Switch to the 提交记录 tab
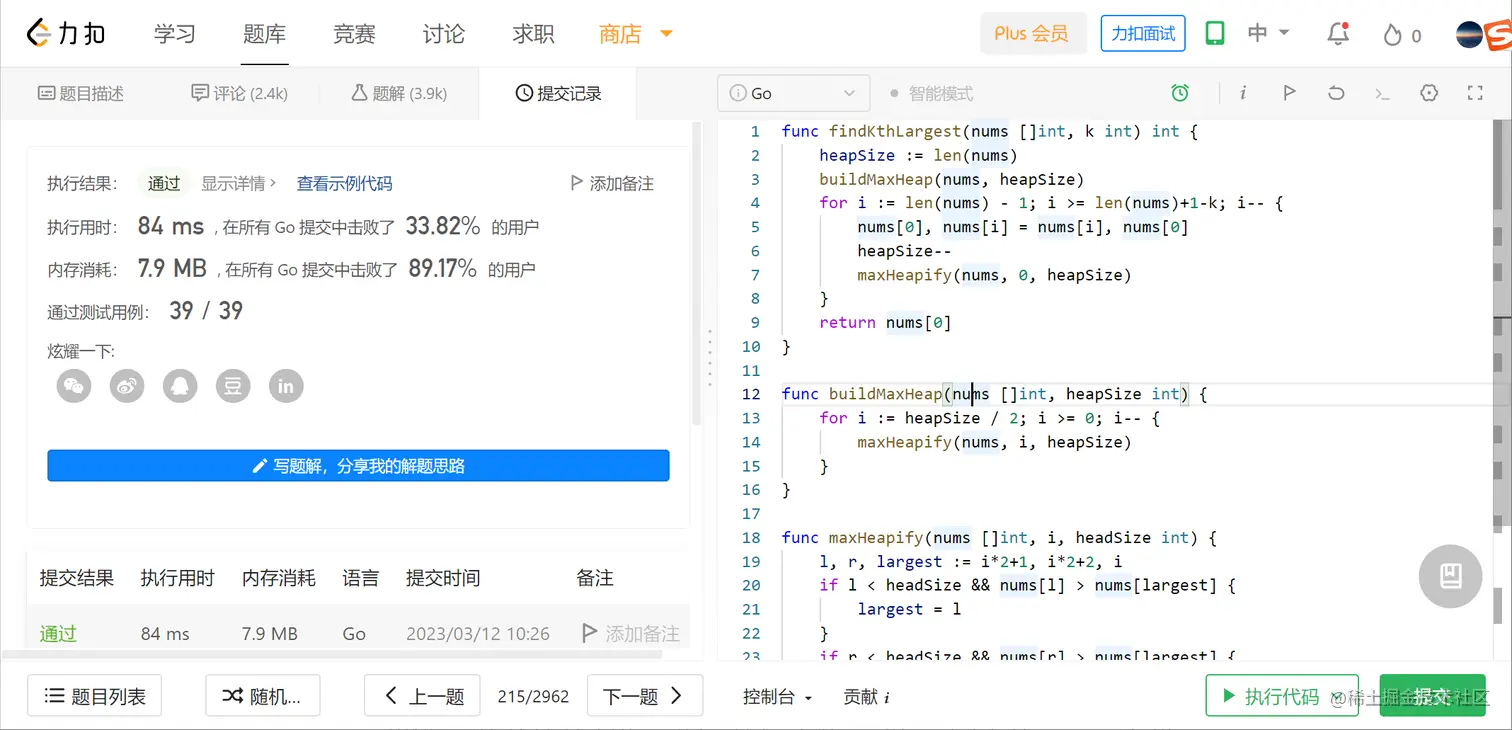1512x730 pixels. coord(559,93)
